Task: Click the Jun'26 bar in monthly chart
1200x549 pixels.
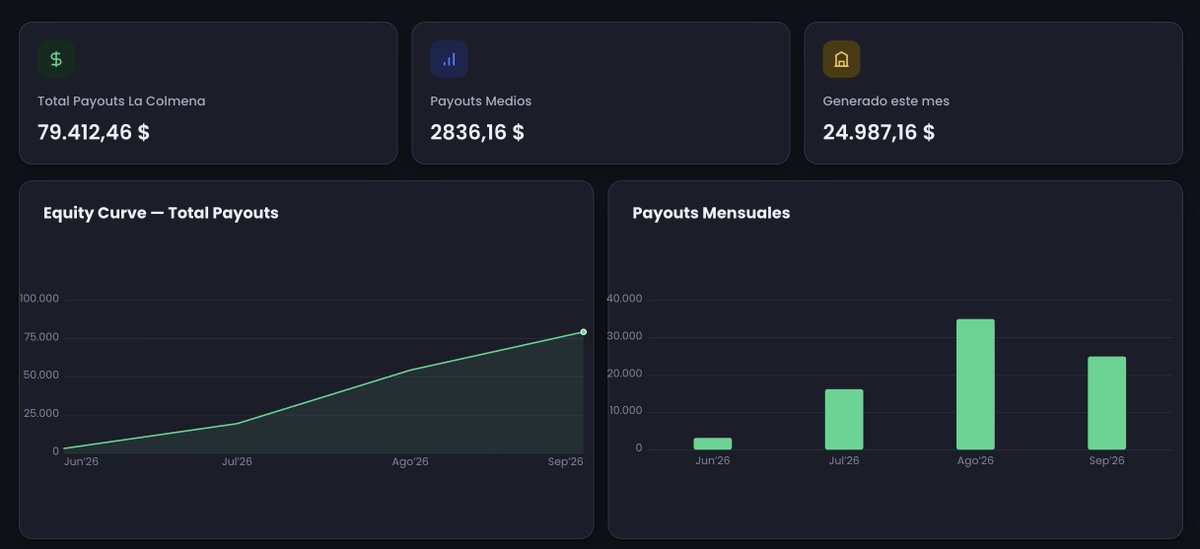Action: click(x=713, y=444)
